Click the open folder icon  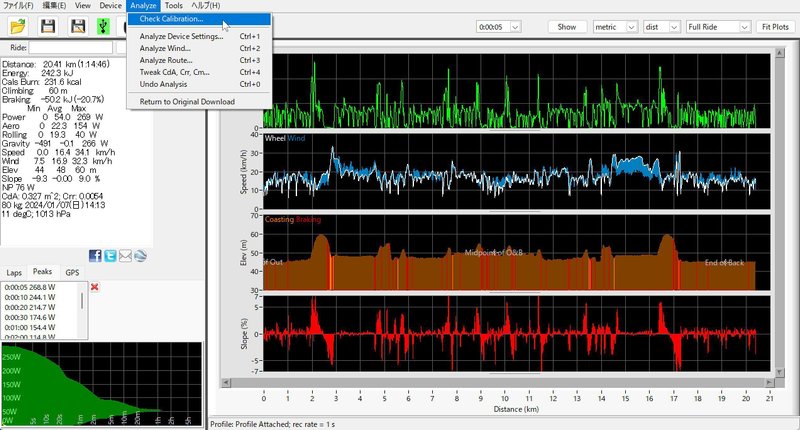pyautogui.click(x=18, y=26)
